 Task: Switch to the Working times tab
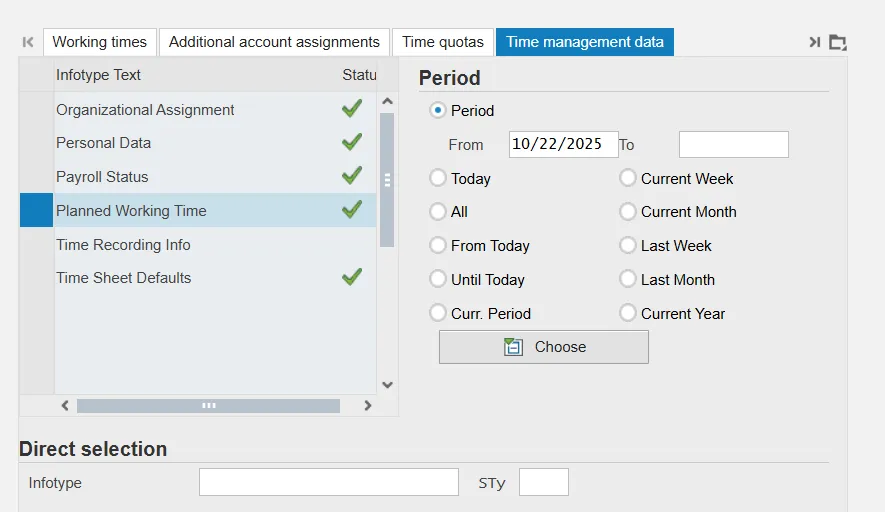click(x=99, y=42)
